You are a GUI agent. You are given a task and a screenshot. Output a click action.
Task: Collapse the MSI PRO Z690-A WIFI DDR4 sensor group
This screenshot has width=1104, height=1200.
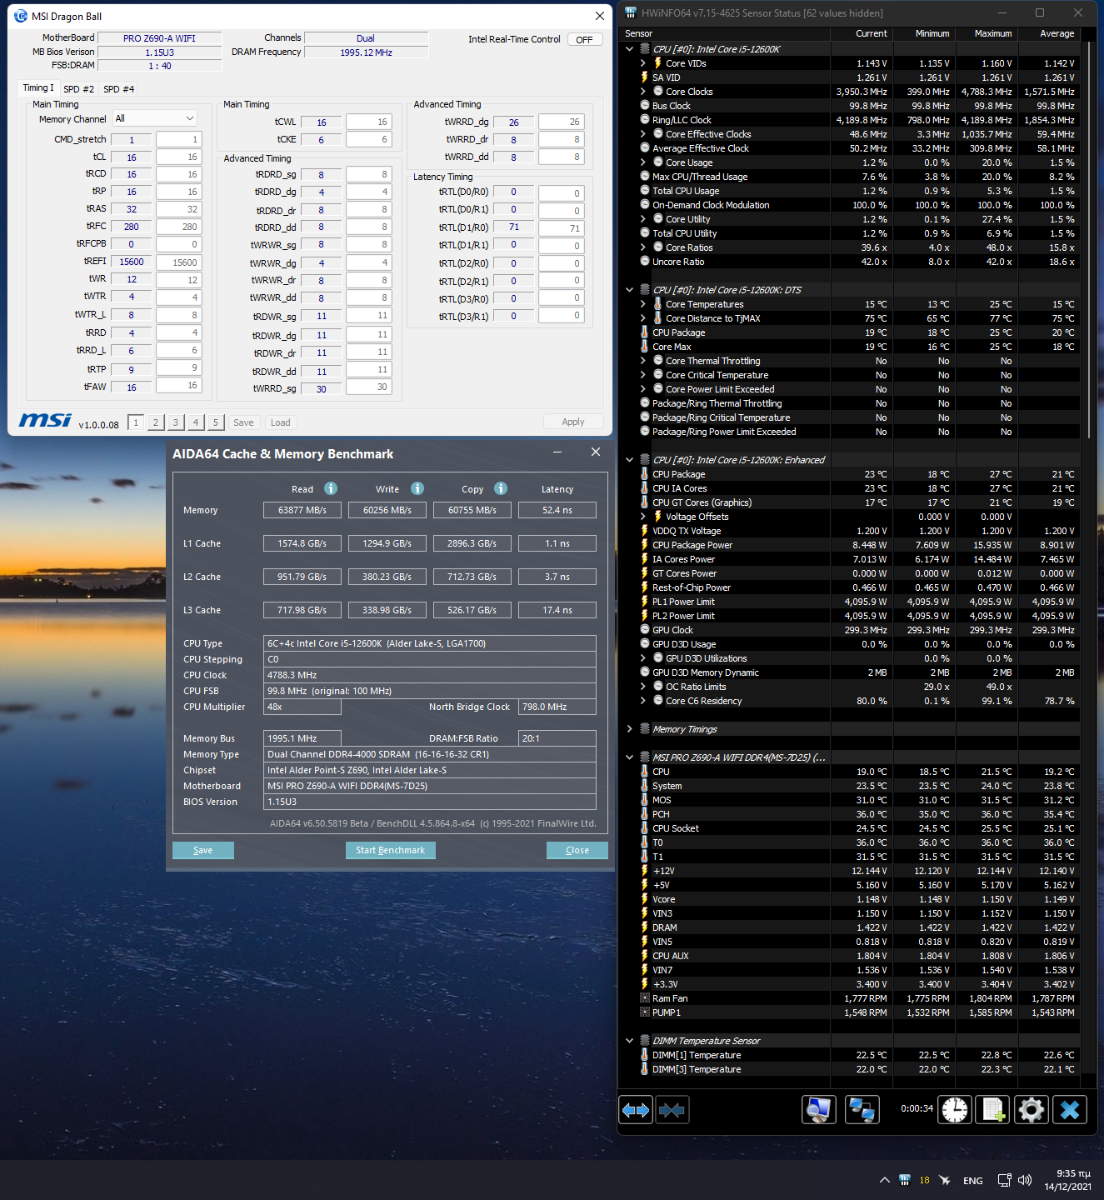(629, 757)
